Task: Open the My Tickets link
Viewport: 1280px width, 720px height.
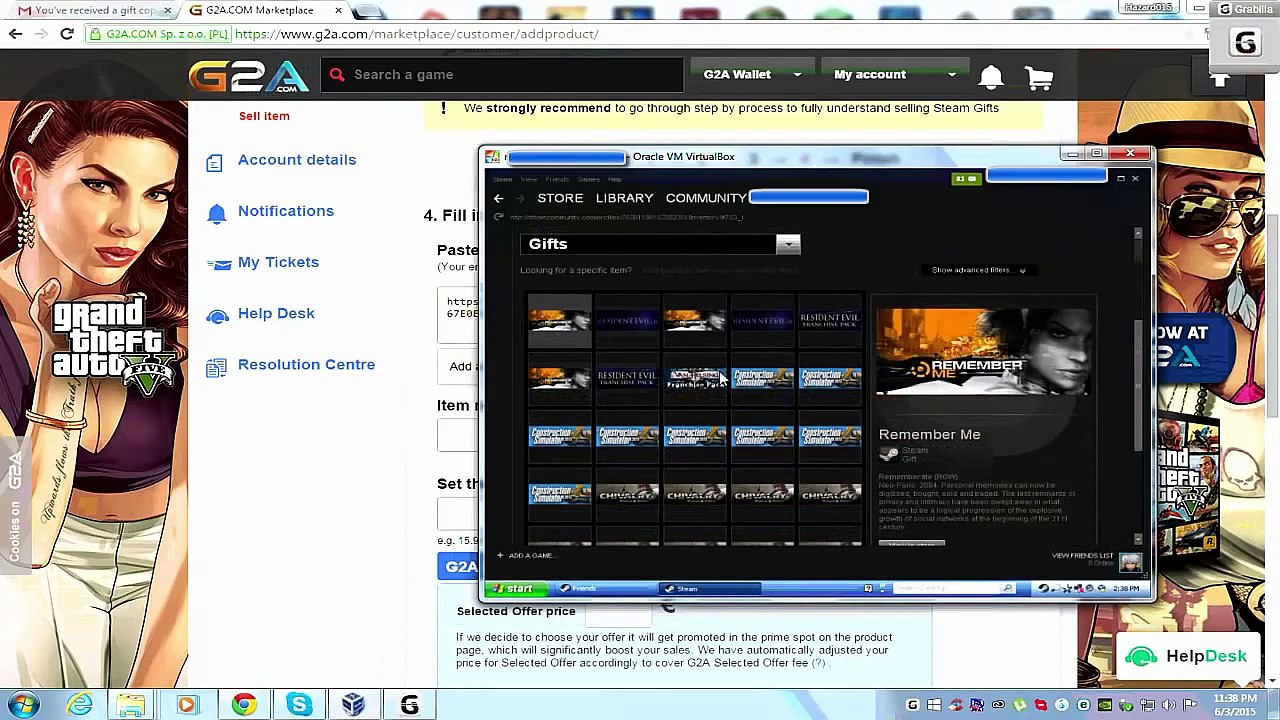Action: click(x=278, y=262)
